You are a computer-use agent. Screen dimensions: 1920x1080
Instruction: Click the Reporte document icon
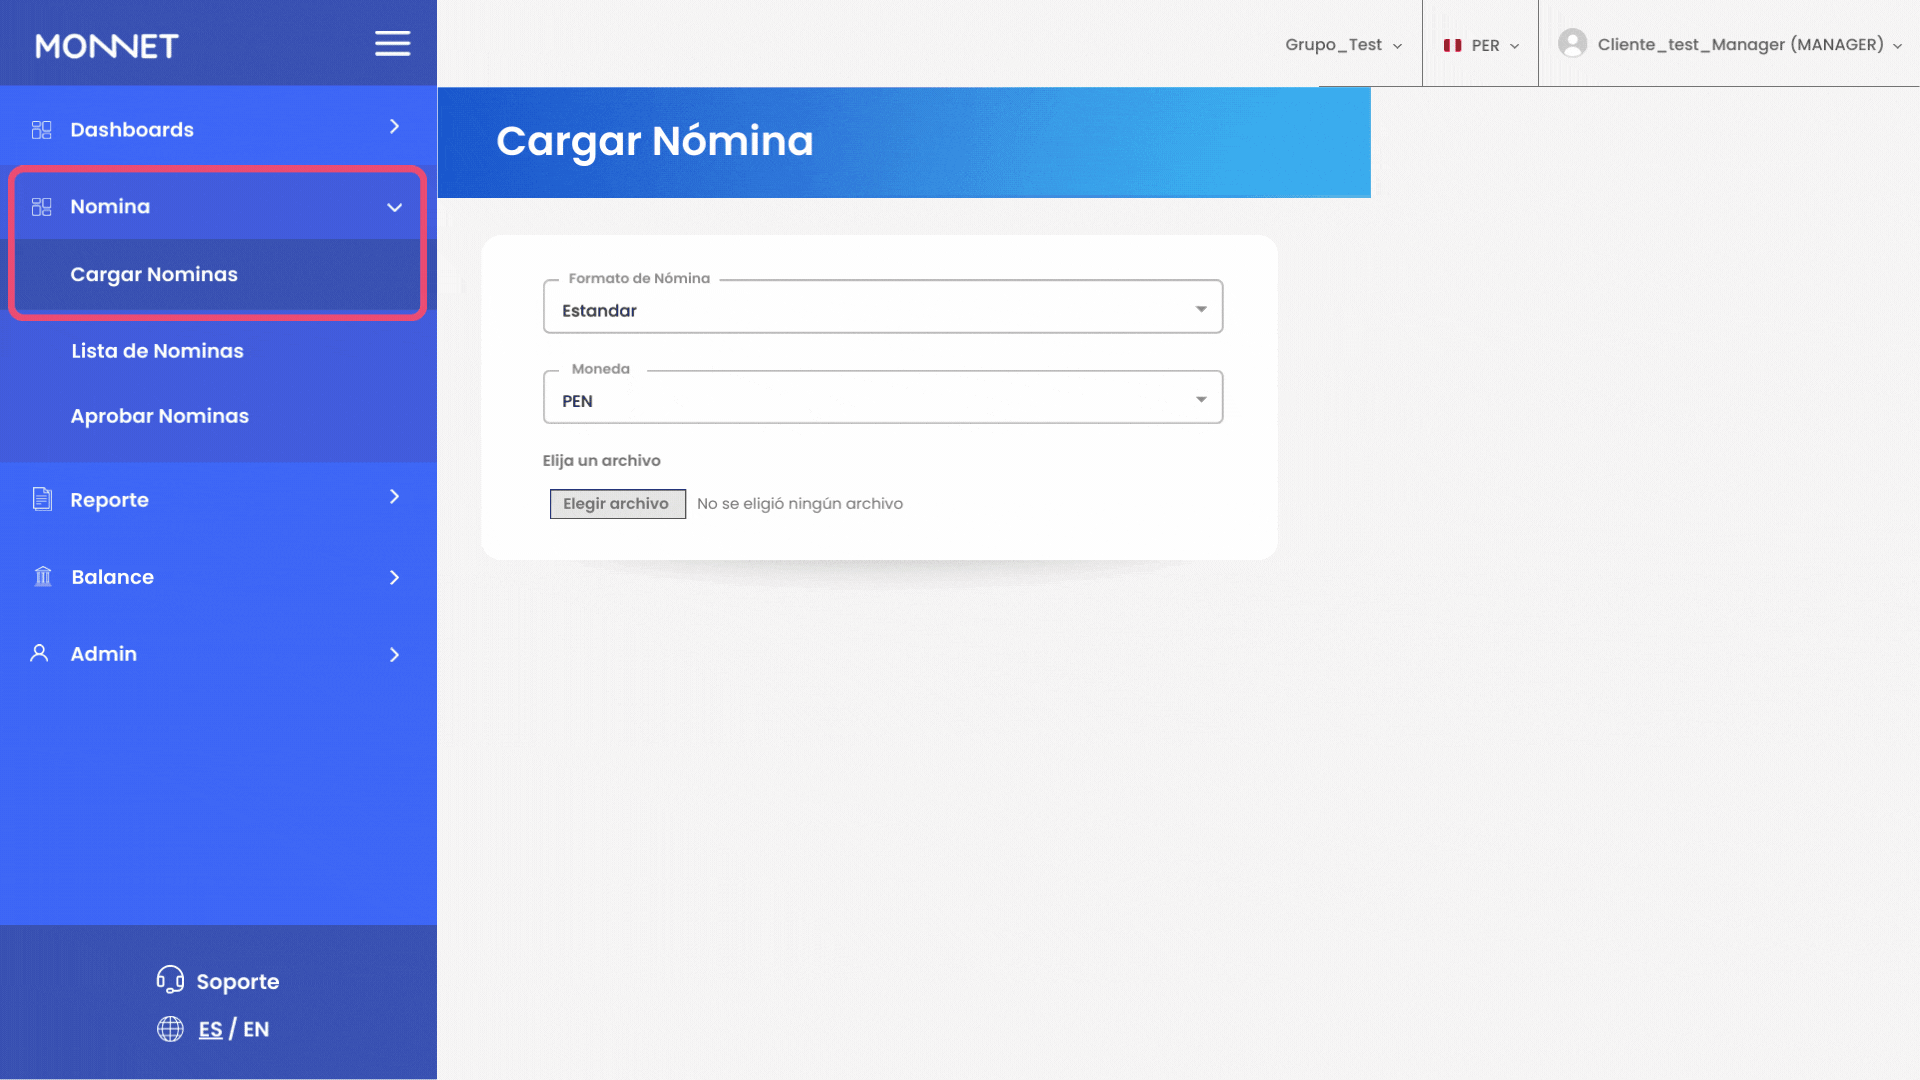42,499
